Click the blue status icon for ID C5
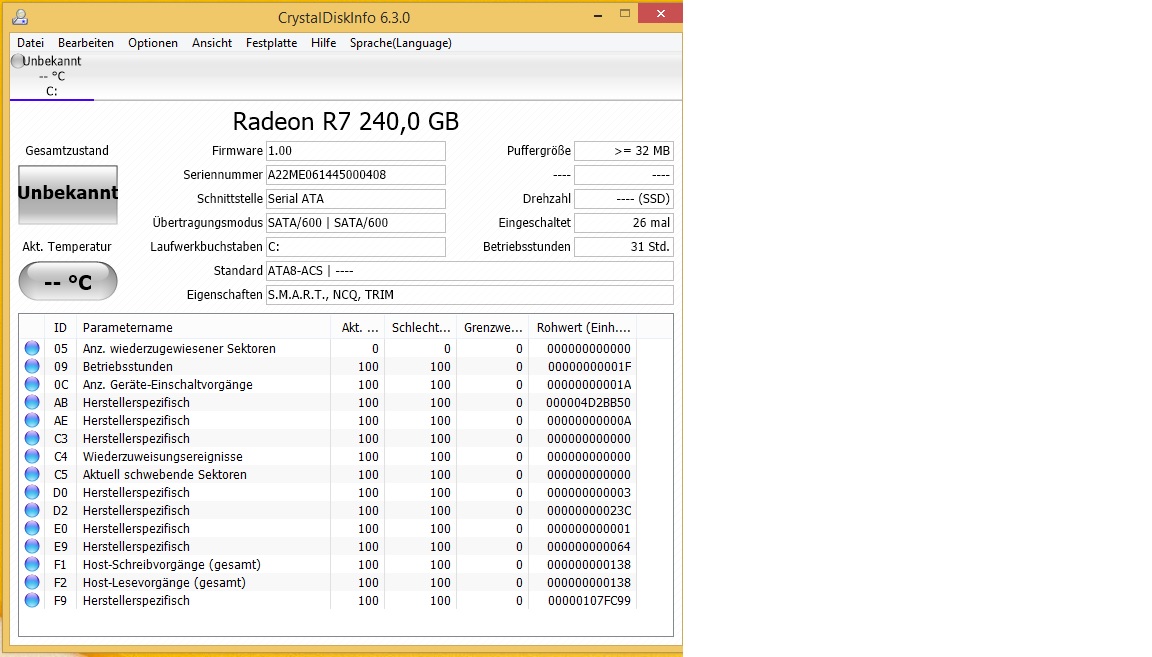Viewport: 1152px width, 657px height. pos(32,474)
